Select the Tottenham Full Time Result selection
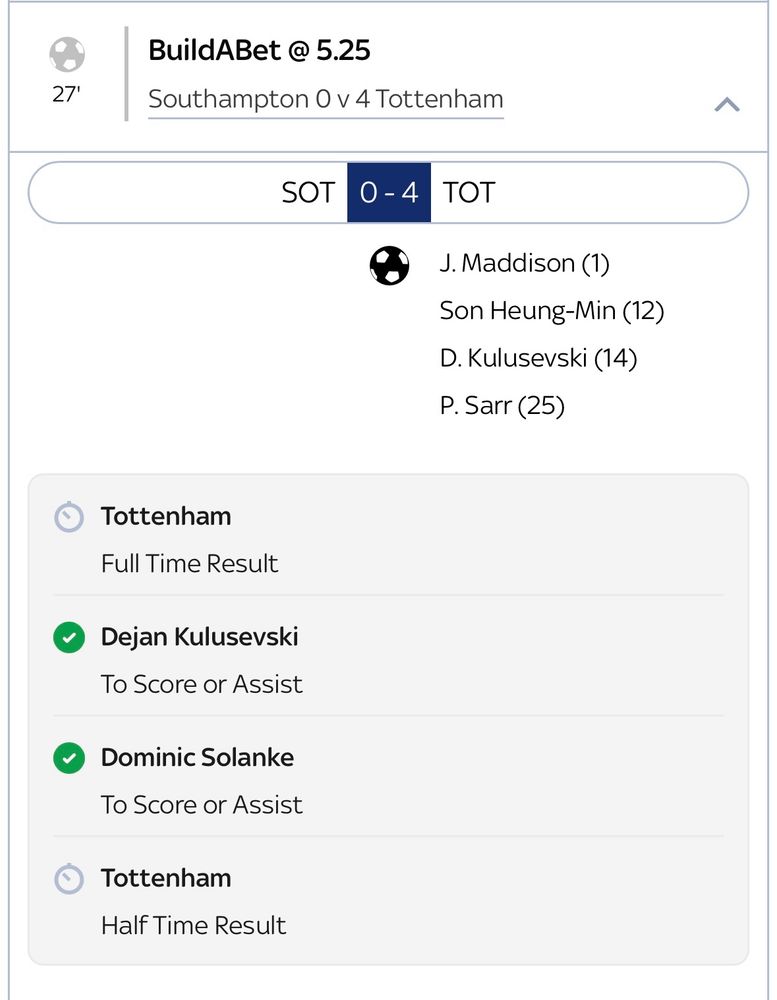Viewport: 777px width, 1000px height. point(388,540)
